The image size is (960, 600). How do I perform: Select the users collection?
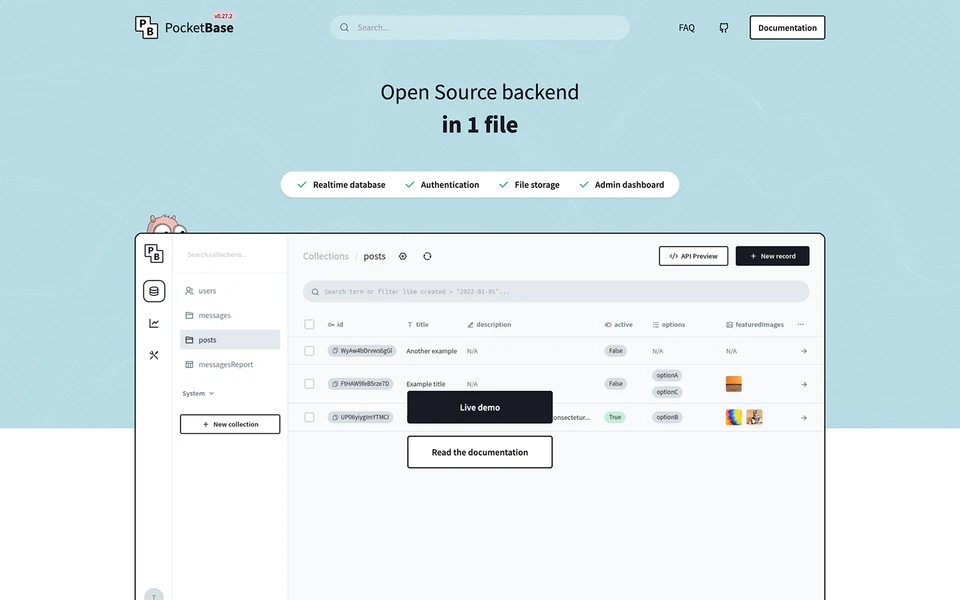[230, 291]
